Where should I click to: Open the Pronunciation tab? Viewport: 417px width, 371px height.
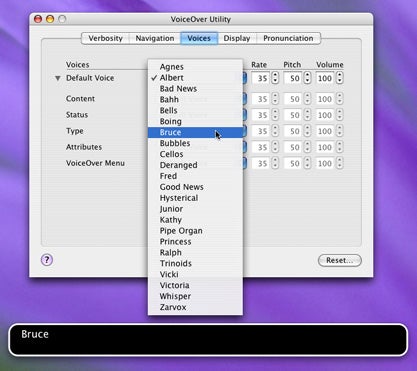tap(288, 38)
